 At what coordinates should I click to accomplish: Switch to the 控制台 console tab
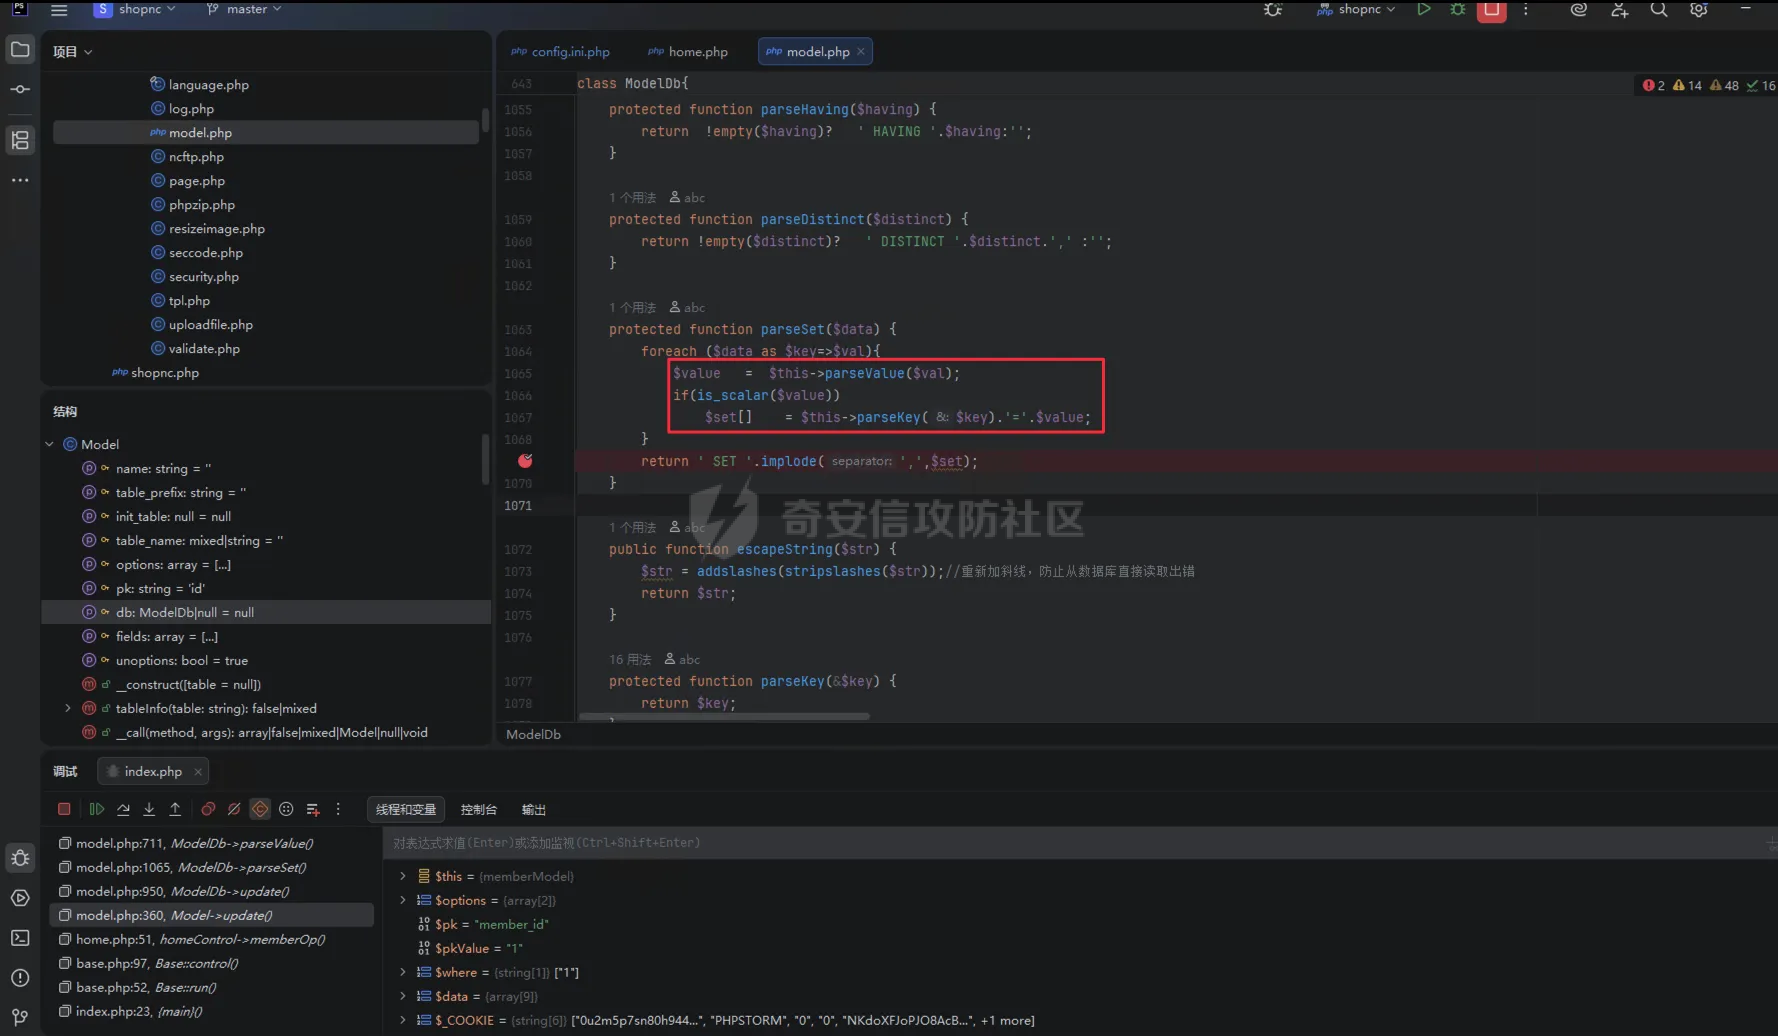click(478, 810)
